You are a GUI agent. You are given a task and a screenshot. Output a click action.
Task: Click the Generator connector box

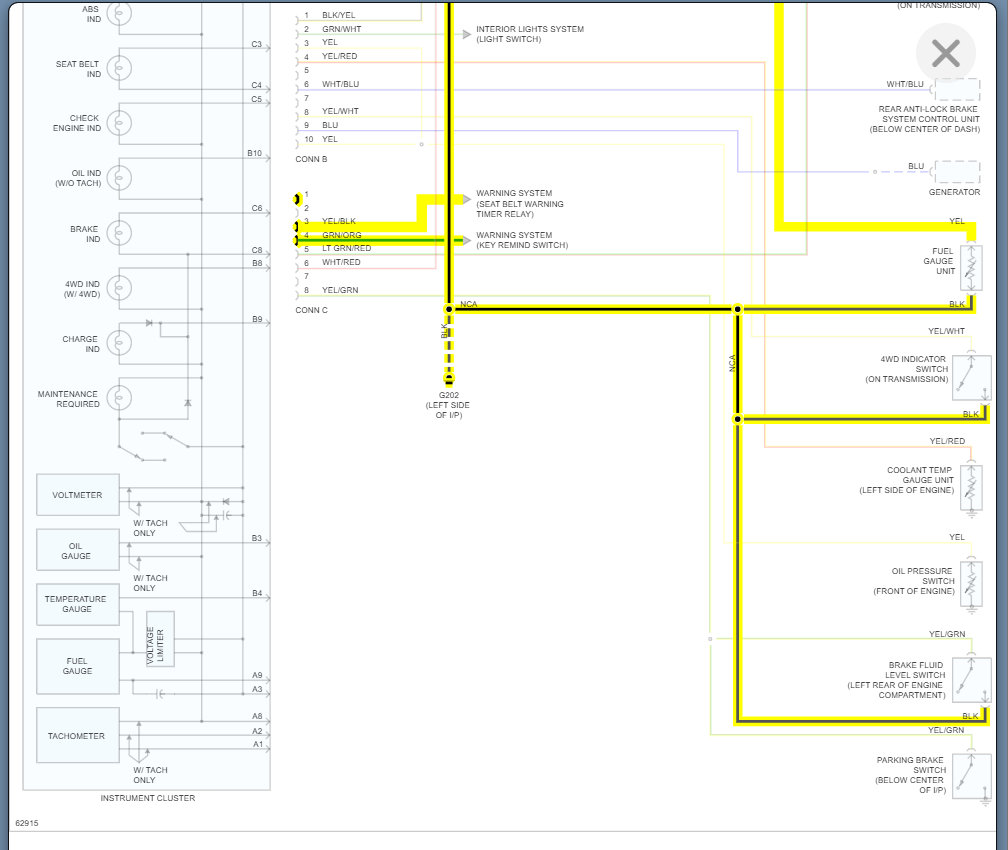pyautogui.click(x=957, y=172)
